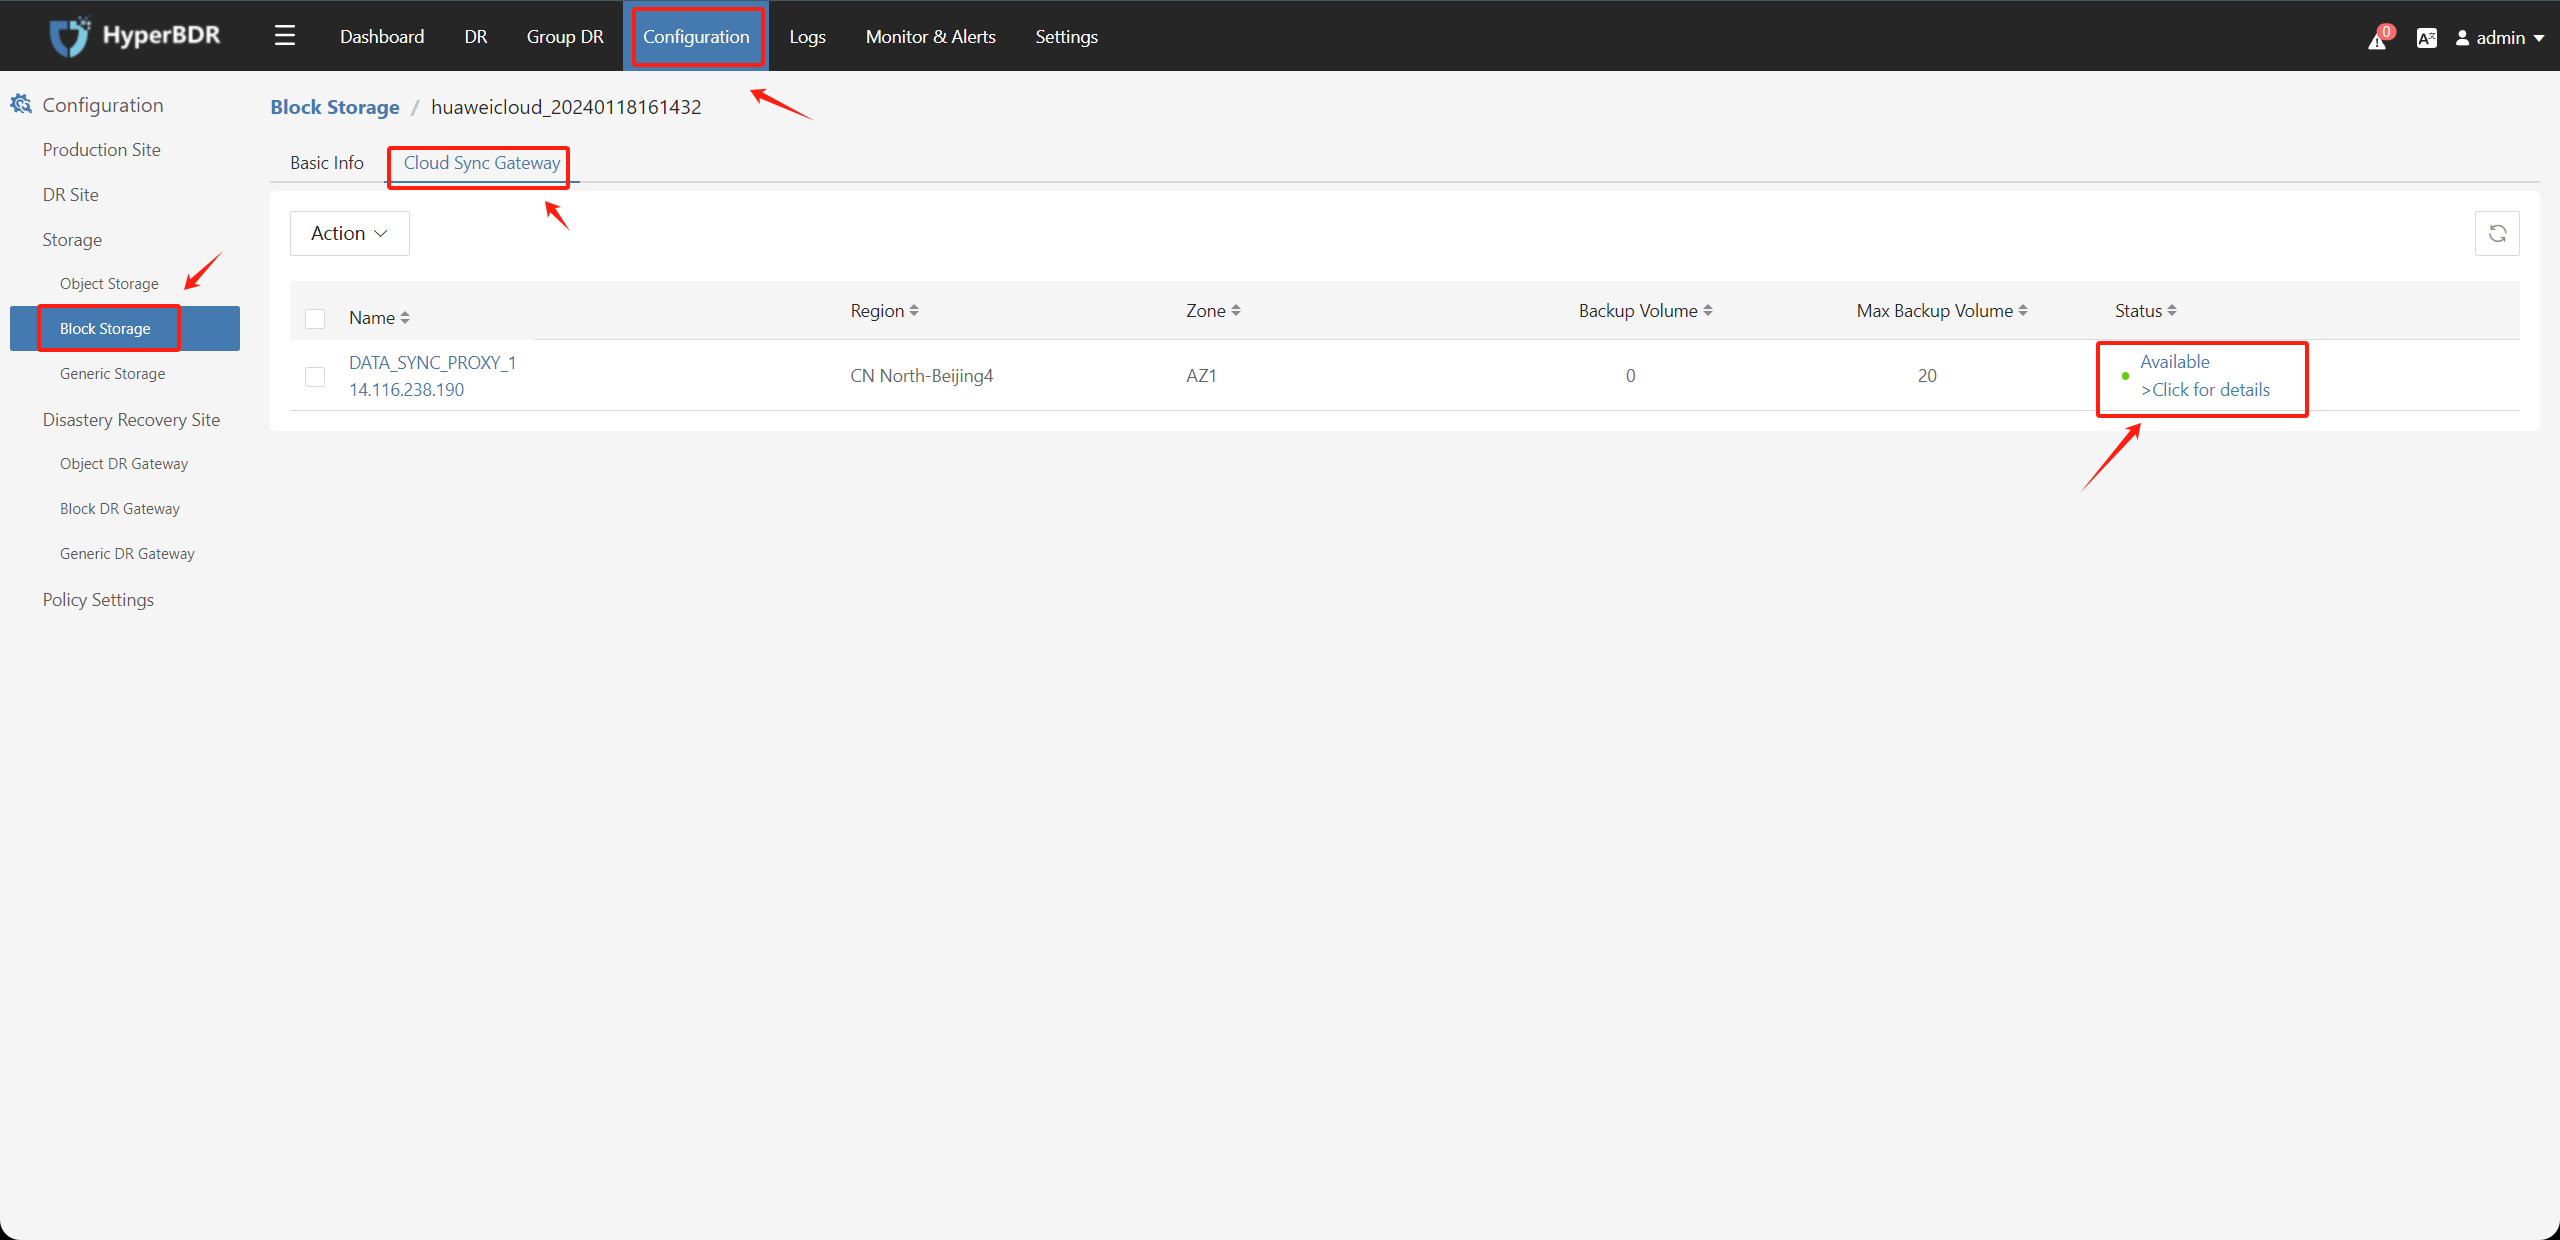Toggle the hamburger menu icon

(x=285, y=36)
